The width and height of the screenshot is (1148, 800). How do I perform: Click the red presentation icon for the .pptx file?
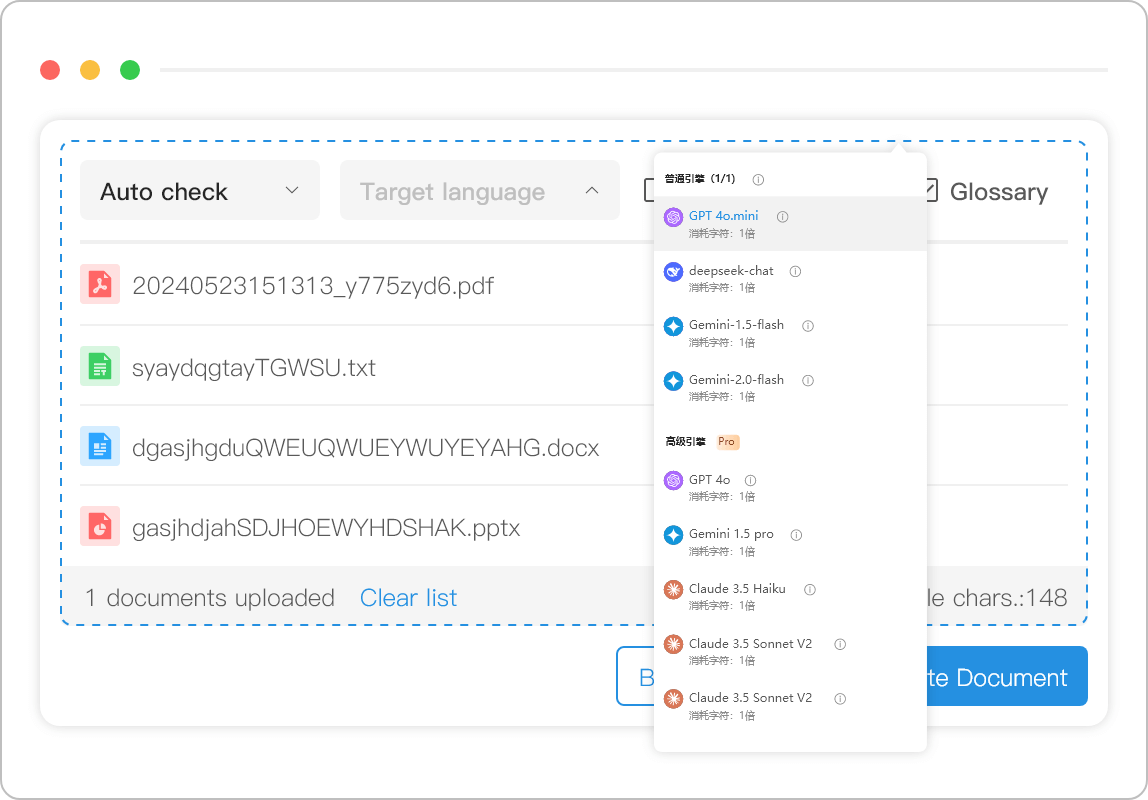[100, 526]
